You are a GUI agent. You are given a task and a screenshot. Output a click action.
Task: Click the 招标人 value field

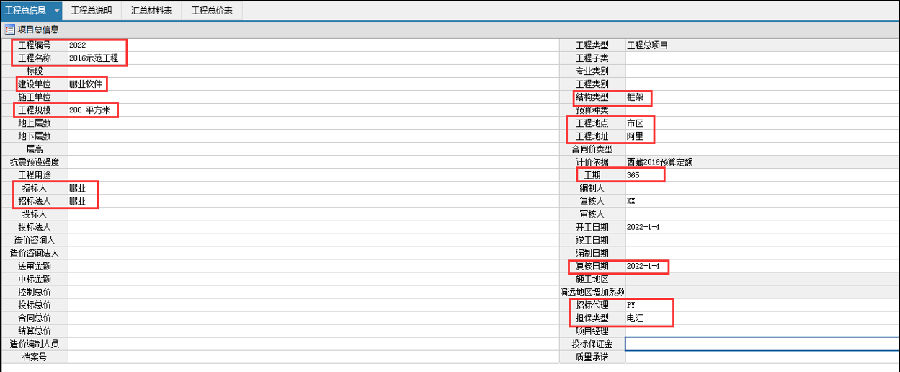(313, 188)
